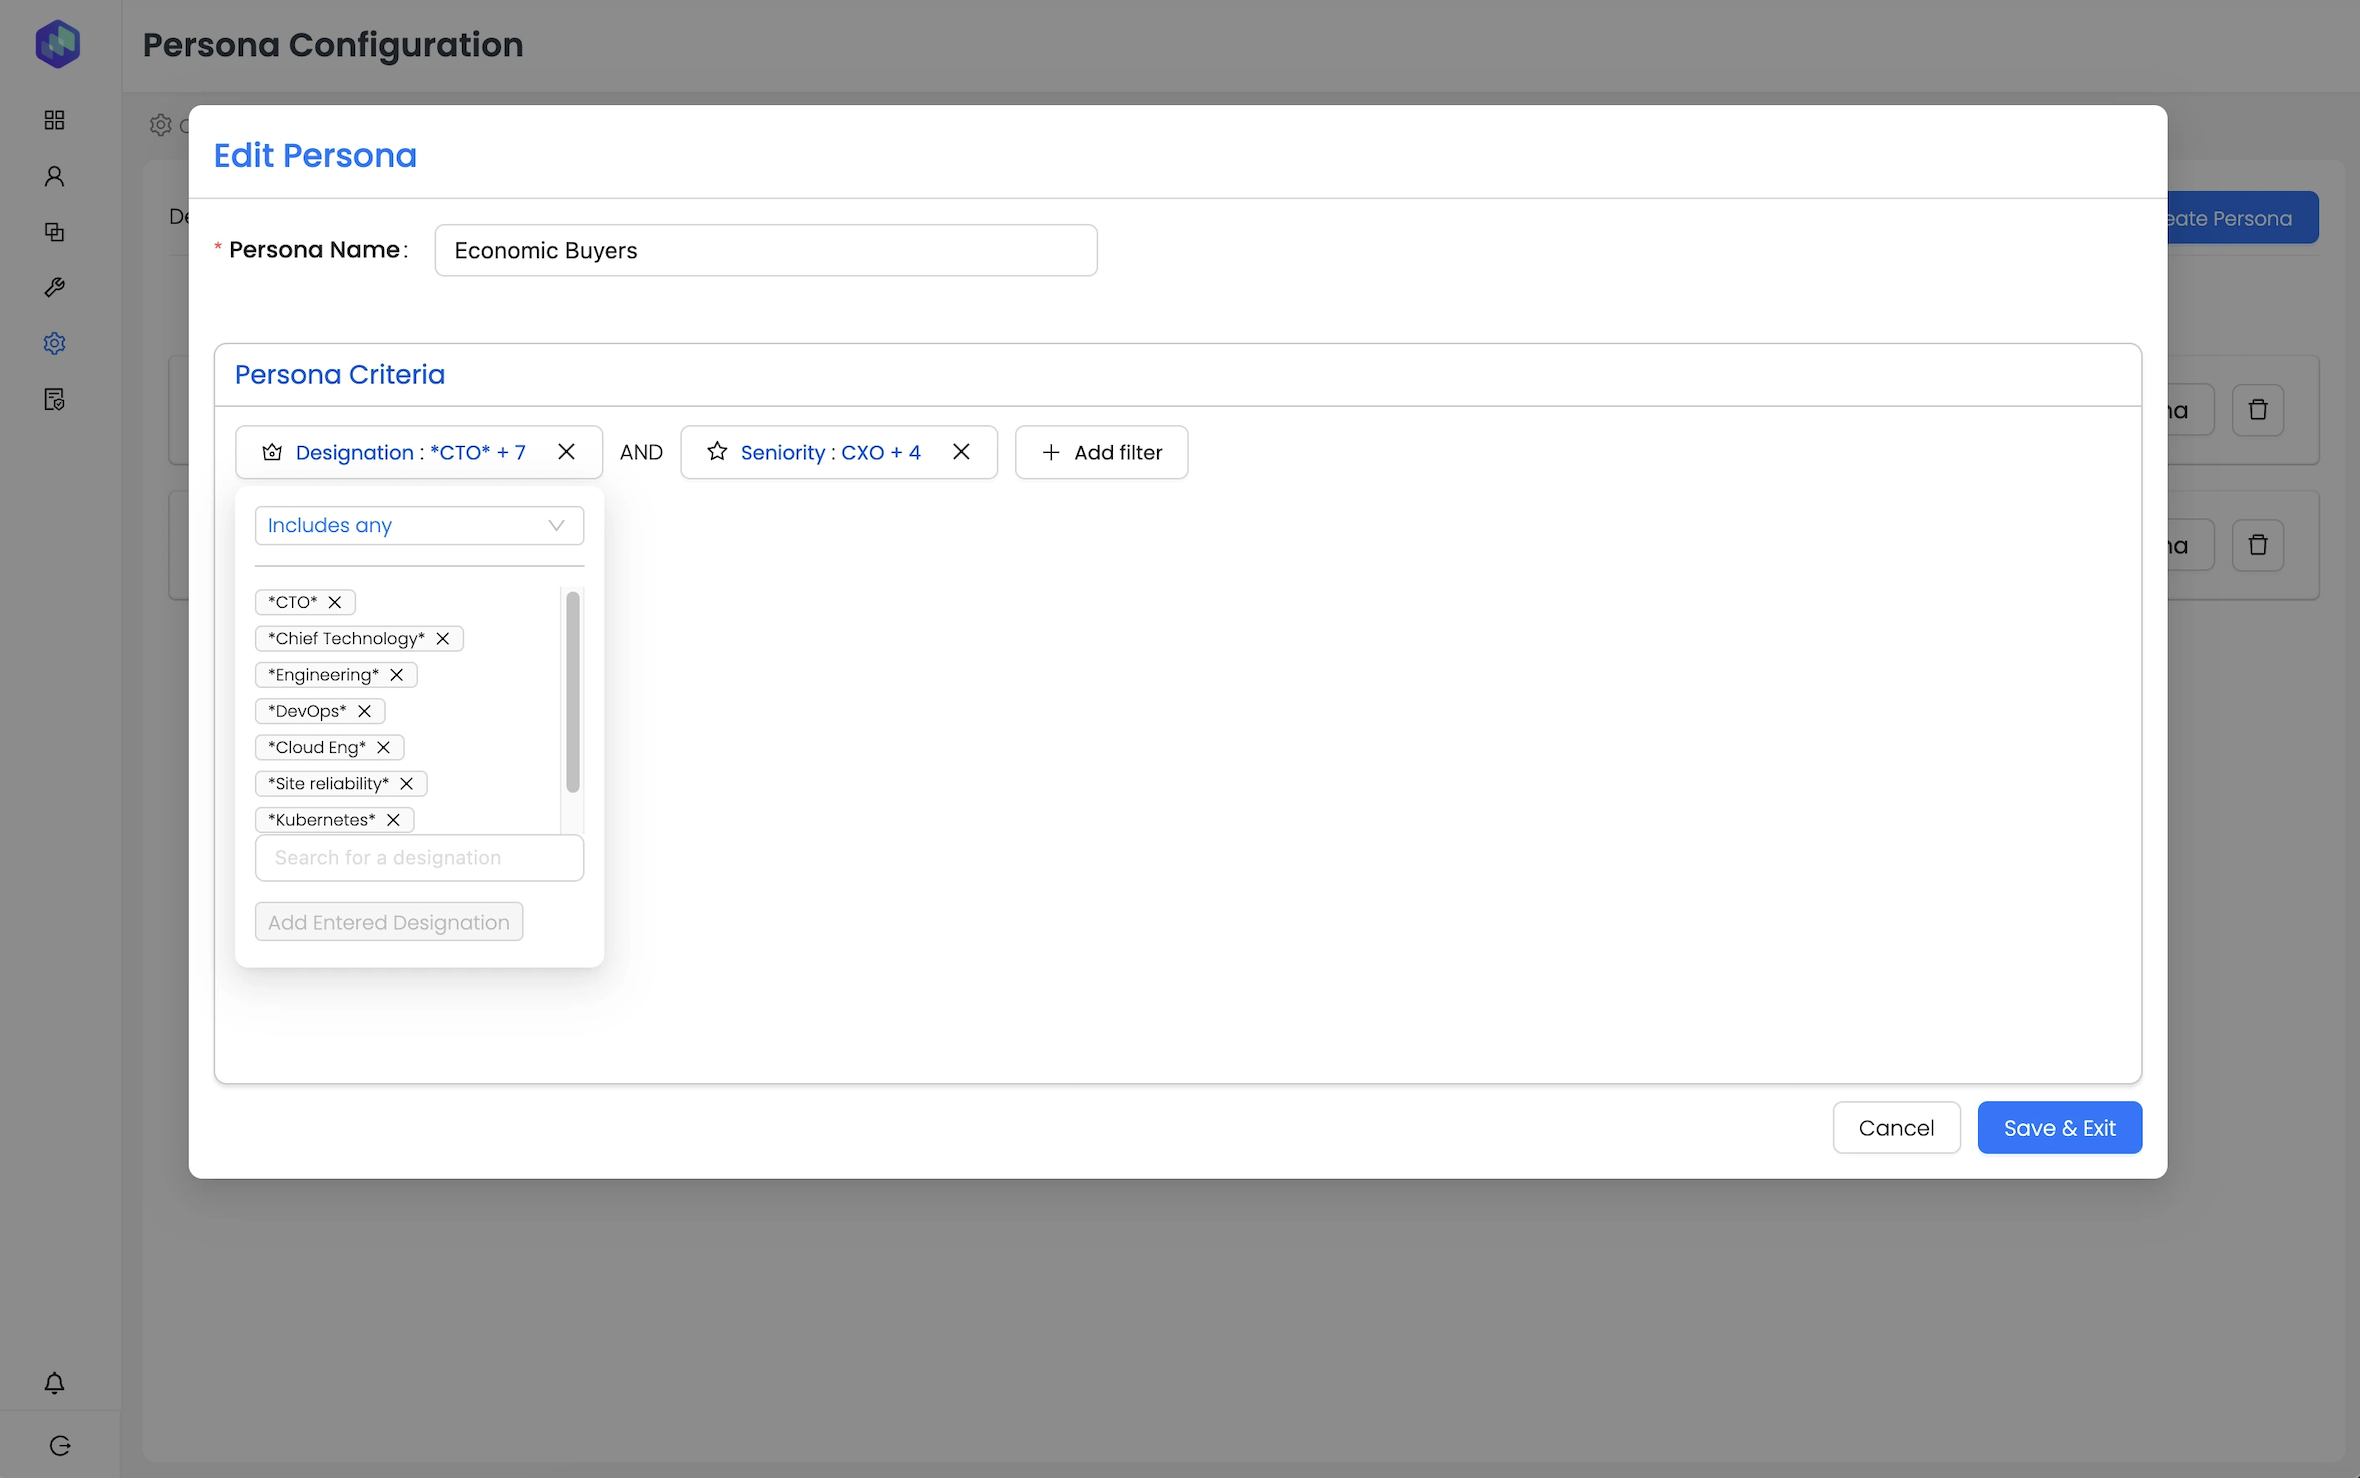Click the logout icon at sidebar bottom

click(60, 1446)
